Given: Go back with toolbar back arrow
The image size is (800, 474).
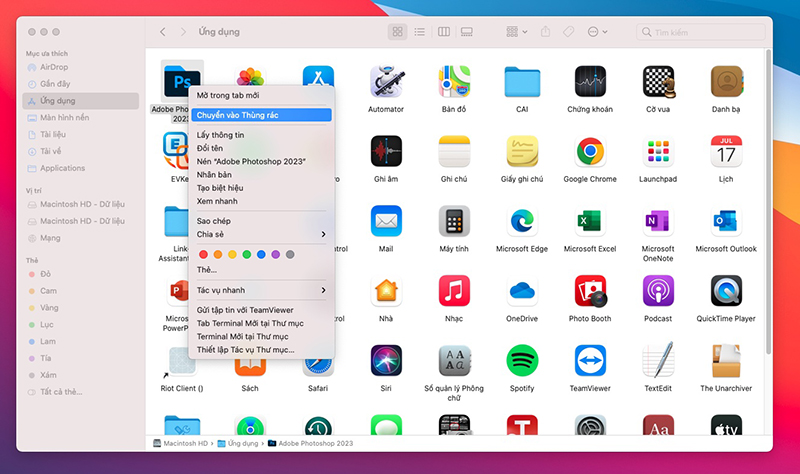Looking at the screenshot, I should coord(163,32).
